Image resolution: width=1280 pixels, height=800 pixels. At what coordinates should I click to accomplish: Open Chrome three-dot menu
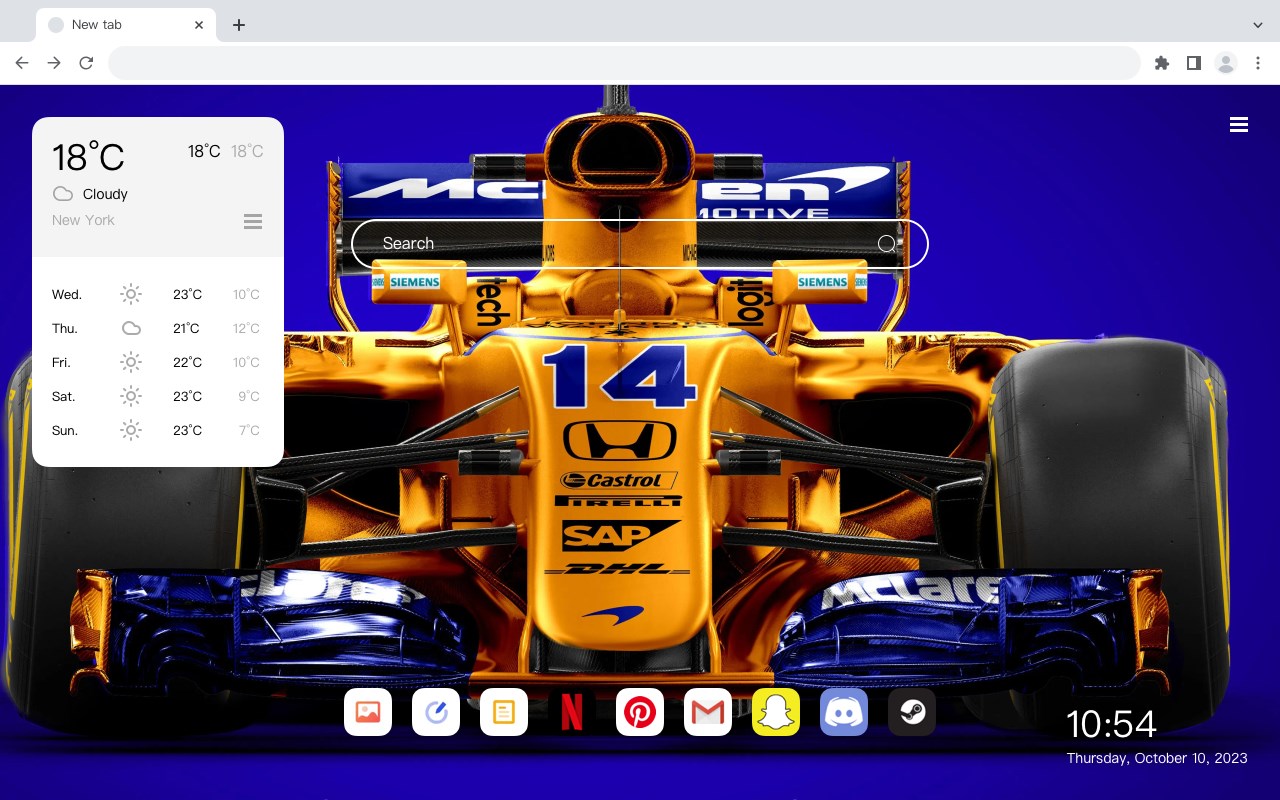tap(1258, 63)
